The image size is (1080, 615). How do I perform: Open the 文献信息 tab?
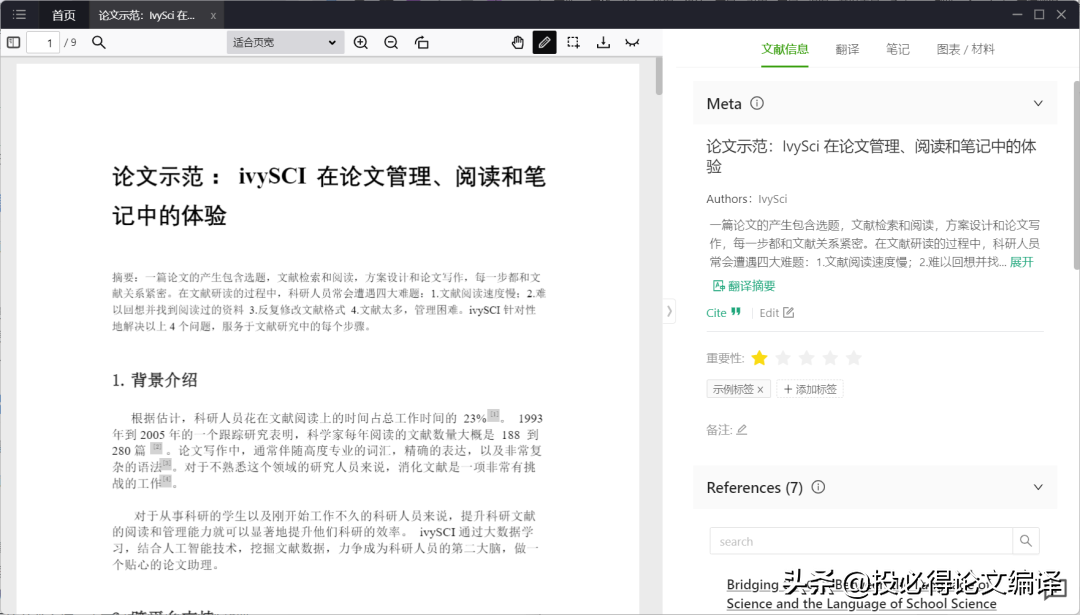click(x=785, y=49)
